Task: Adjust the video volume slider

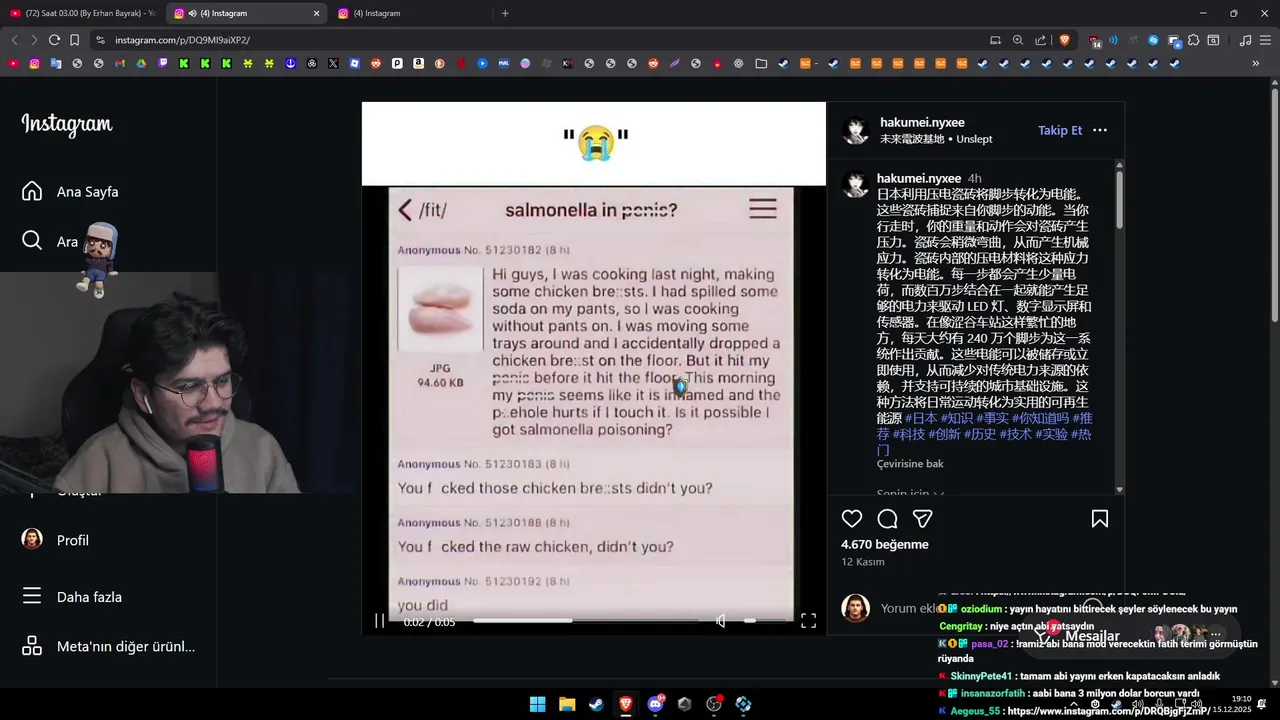Action: [764, 621]
